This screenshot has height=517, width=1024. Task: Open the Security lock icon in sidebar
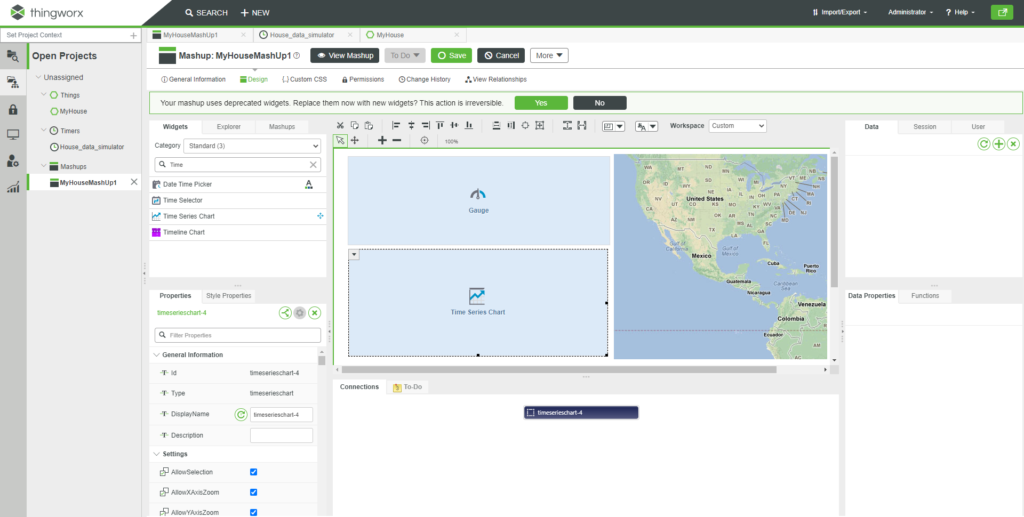click(x=12, y=109)
